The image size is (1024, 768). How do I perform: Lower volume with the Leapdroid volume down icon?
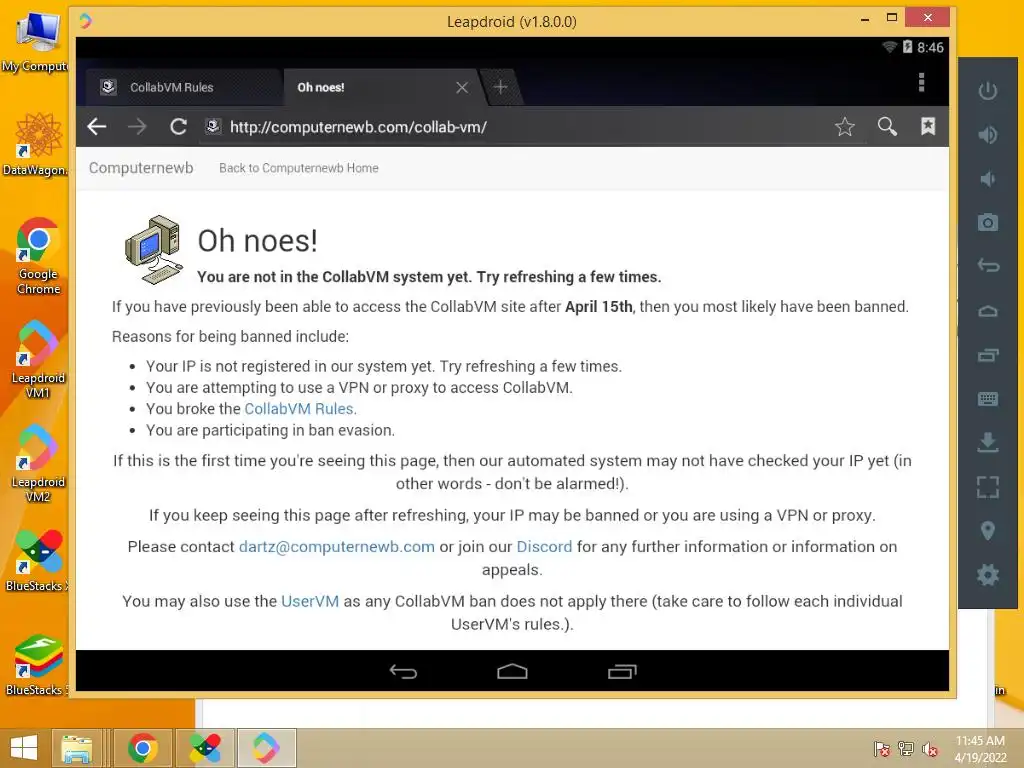[x=987, y=179]
